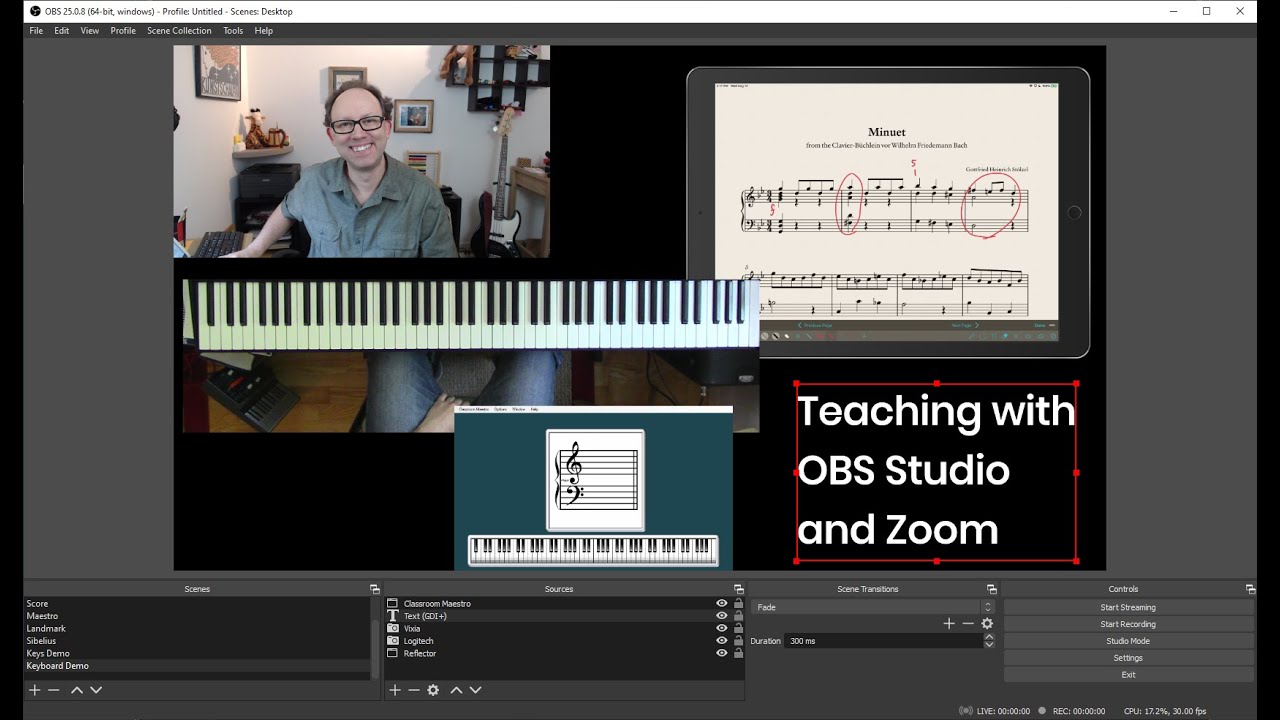1280x720 pixels.
Task: Open the Scene Collection menu
Action: click(x=179, y=31)
